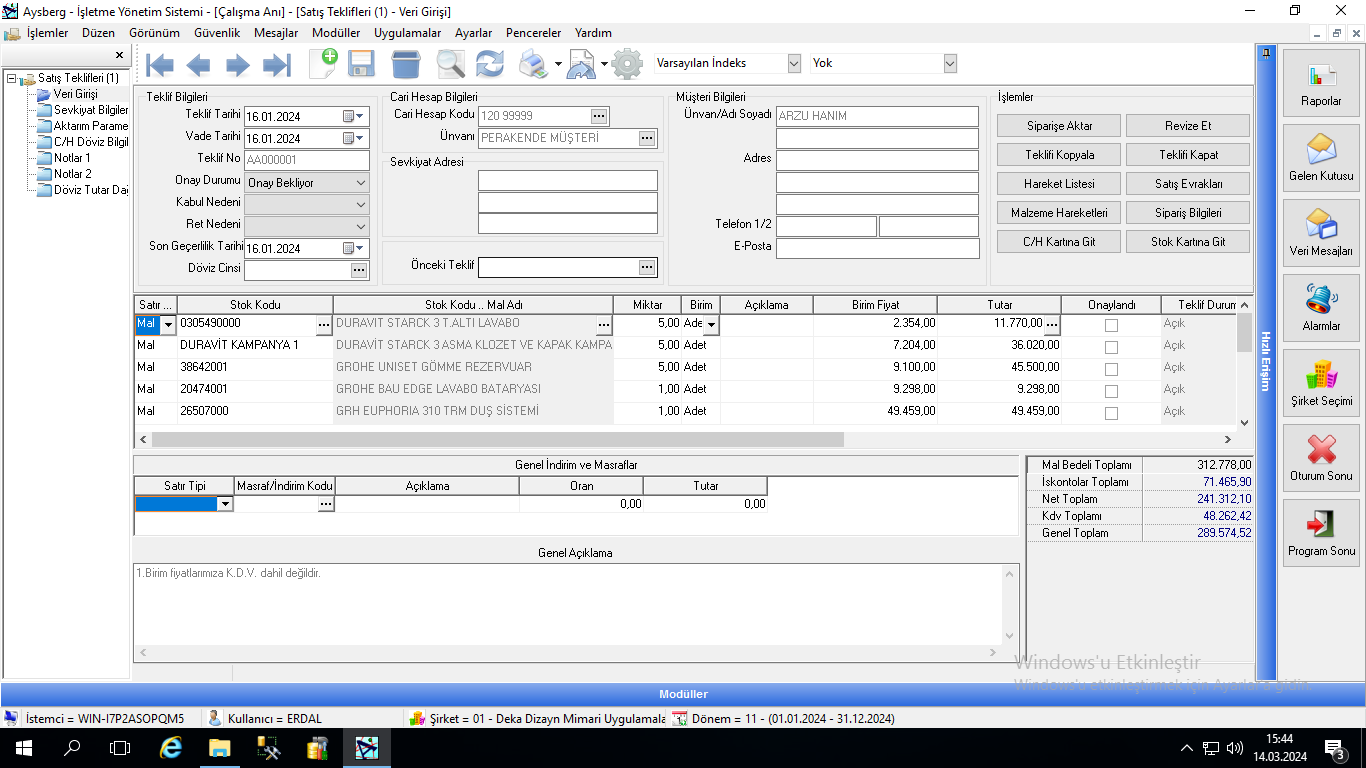Click the delete trash bin toolbar icon
The image size is (1366, 768).
point(405,64)
